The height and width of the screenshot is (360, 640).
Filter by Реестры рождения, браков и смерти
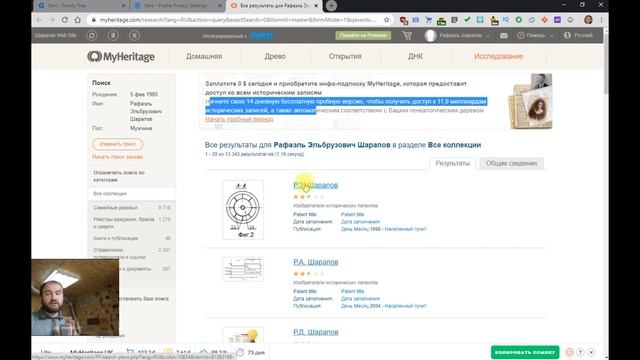pyautogui.click(x=131, y=223)
